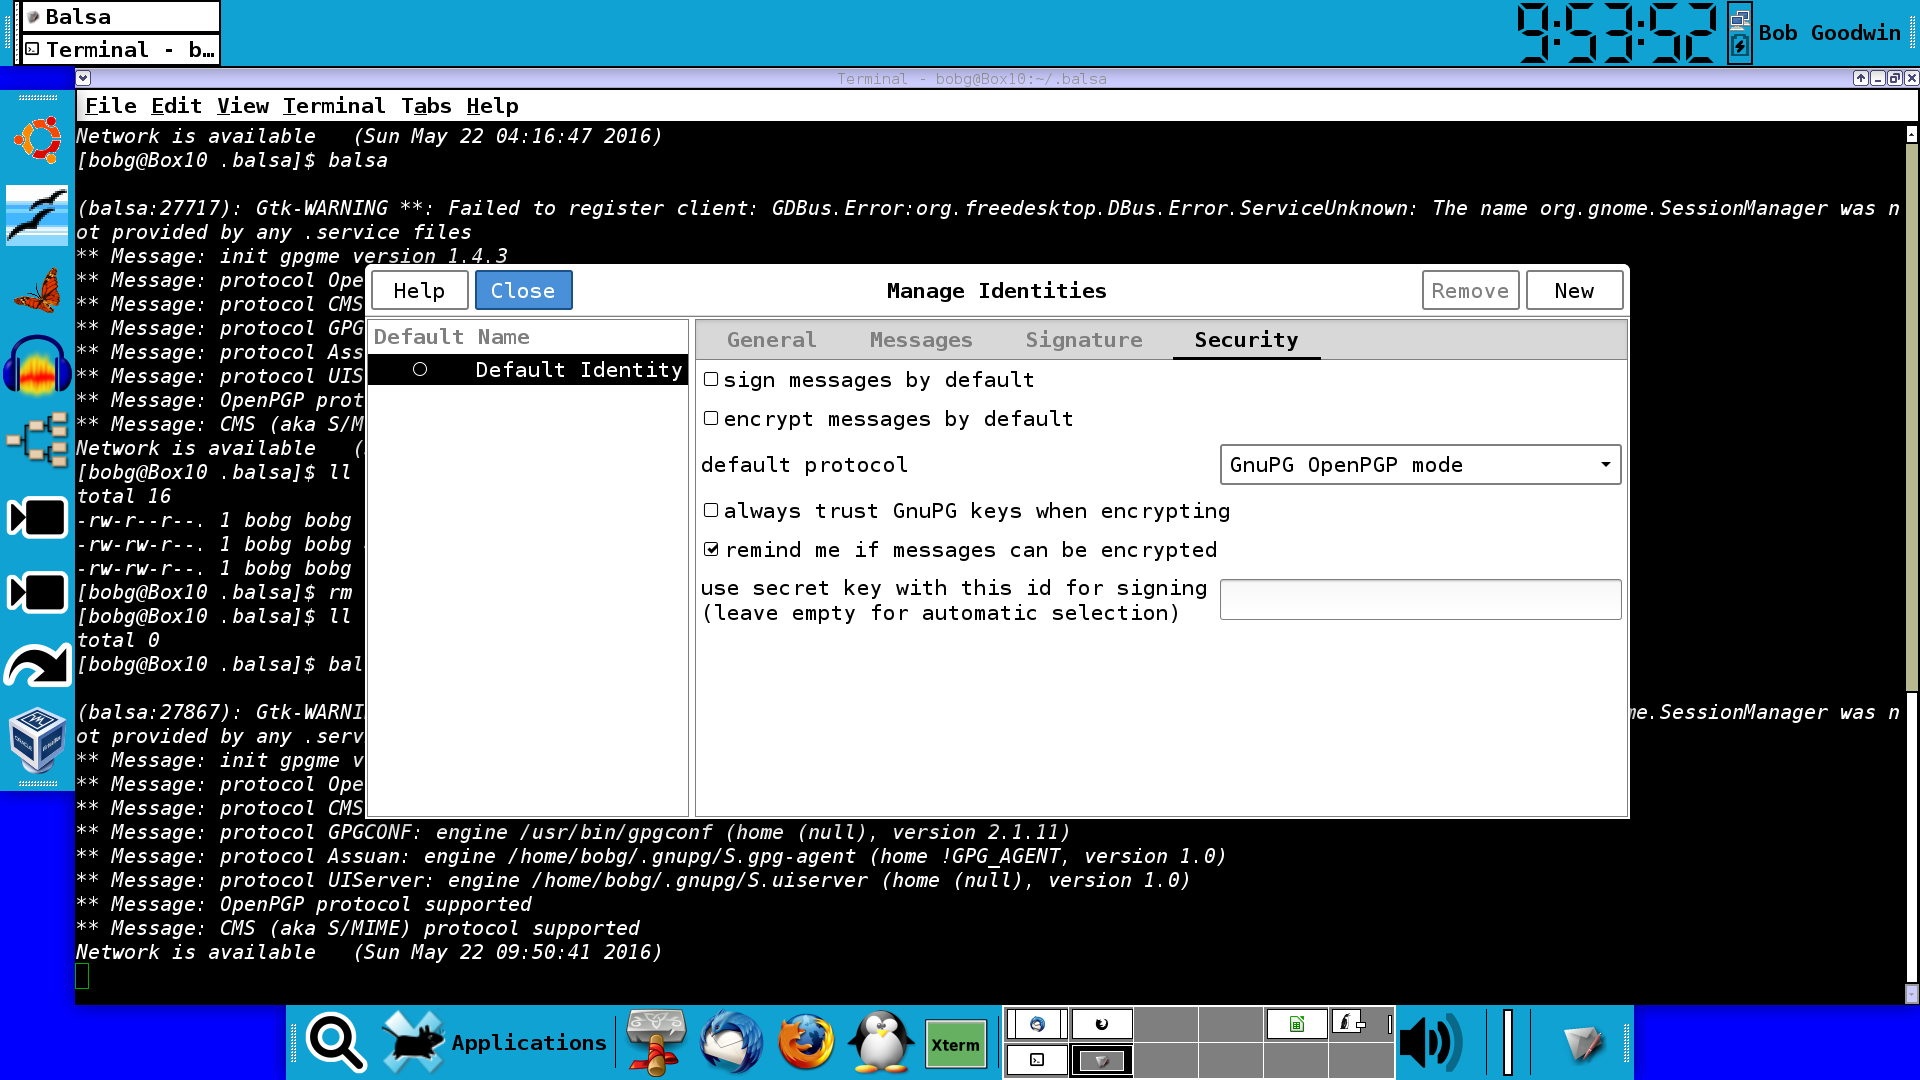Viewport: 1920px width, 1080px height.
Task: Click New to create an identity
Action: (x=1574, y=291)
